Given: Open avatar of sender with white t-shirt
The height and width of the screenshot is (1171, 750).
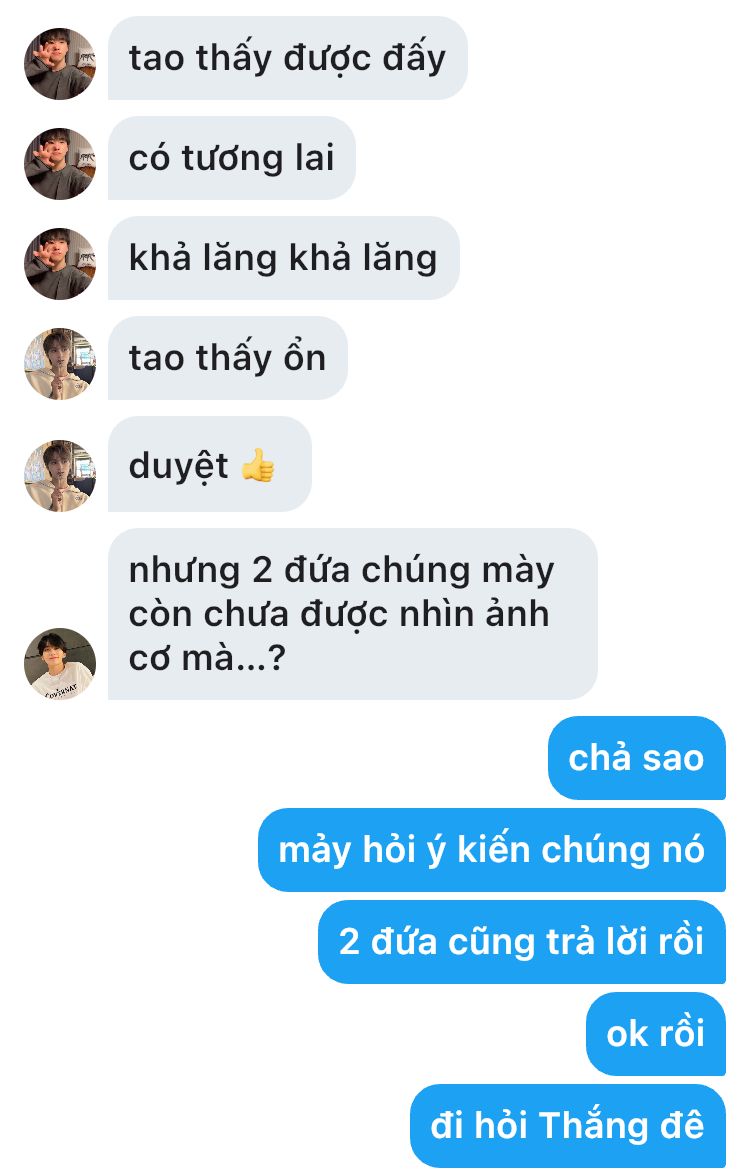Looking at the screenshot, I should [60, 664].
